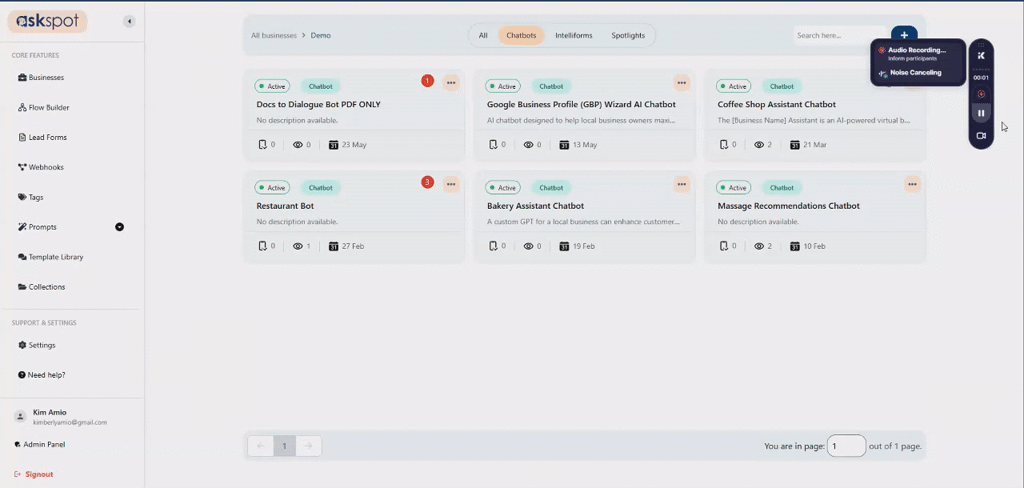The width and height of the screenshot is (1024, 488).
Task: Click Active status on Google Business Profile card
Action: [503, 86]
